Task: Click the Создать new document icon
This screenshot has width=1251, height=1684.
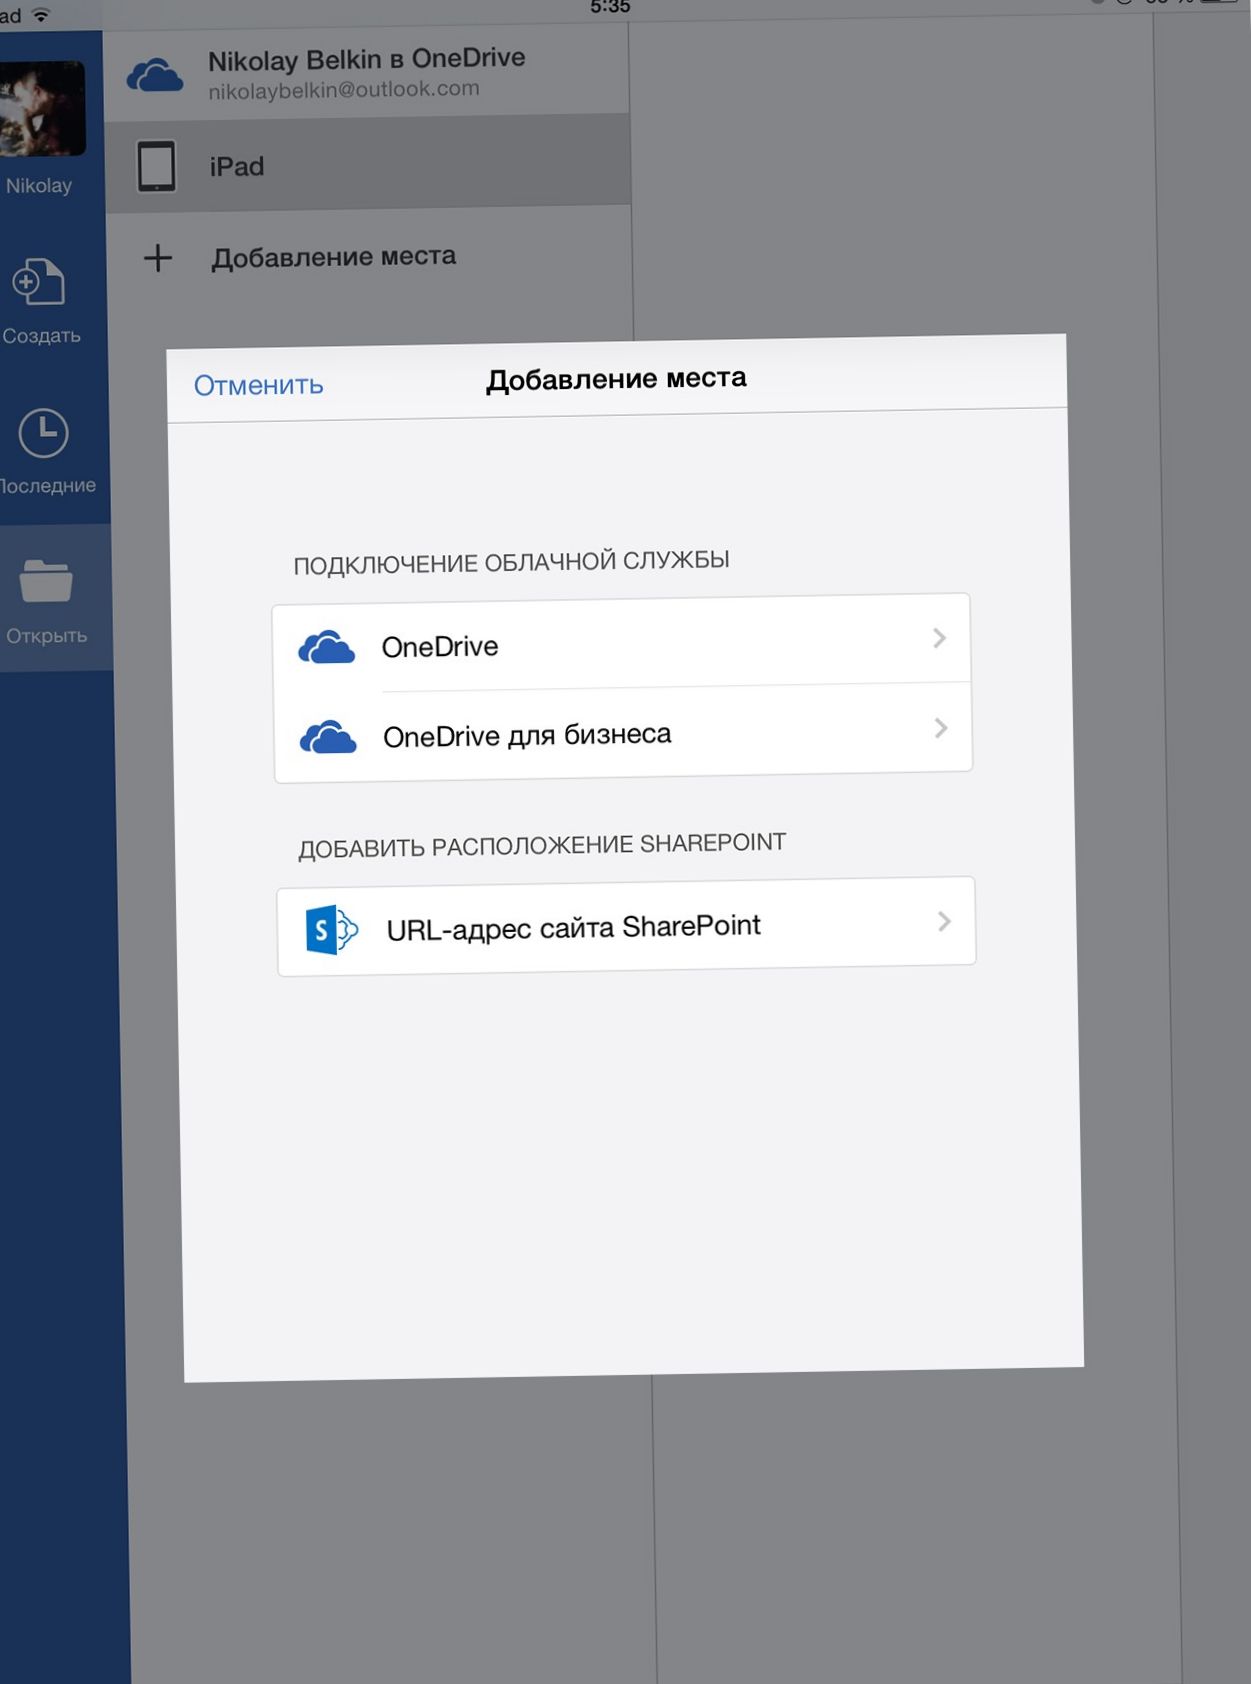Action: [x=38, y=282]
